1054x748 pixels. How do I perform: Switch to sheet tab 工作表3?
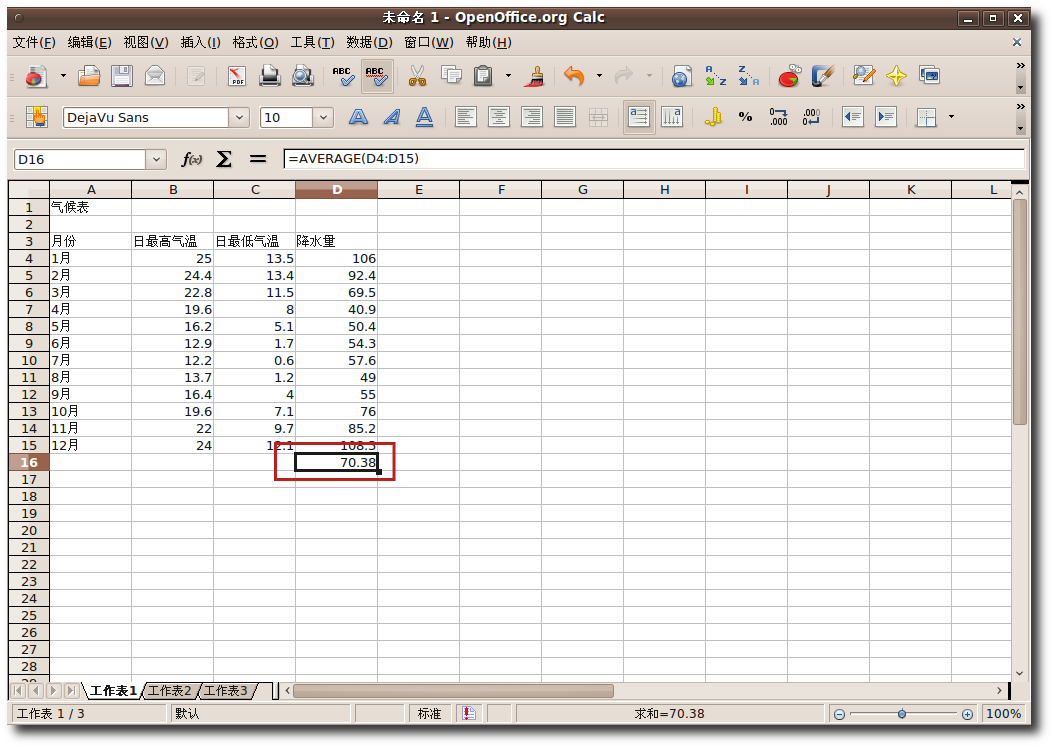pos(226,691)
